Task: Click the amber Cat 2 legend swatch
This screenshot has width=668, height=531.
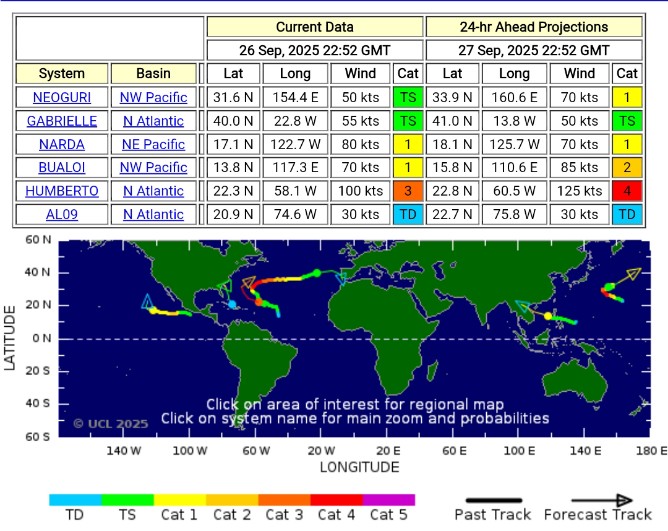Action: click(x=232, y=500)
